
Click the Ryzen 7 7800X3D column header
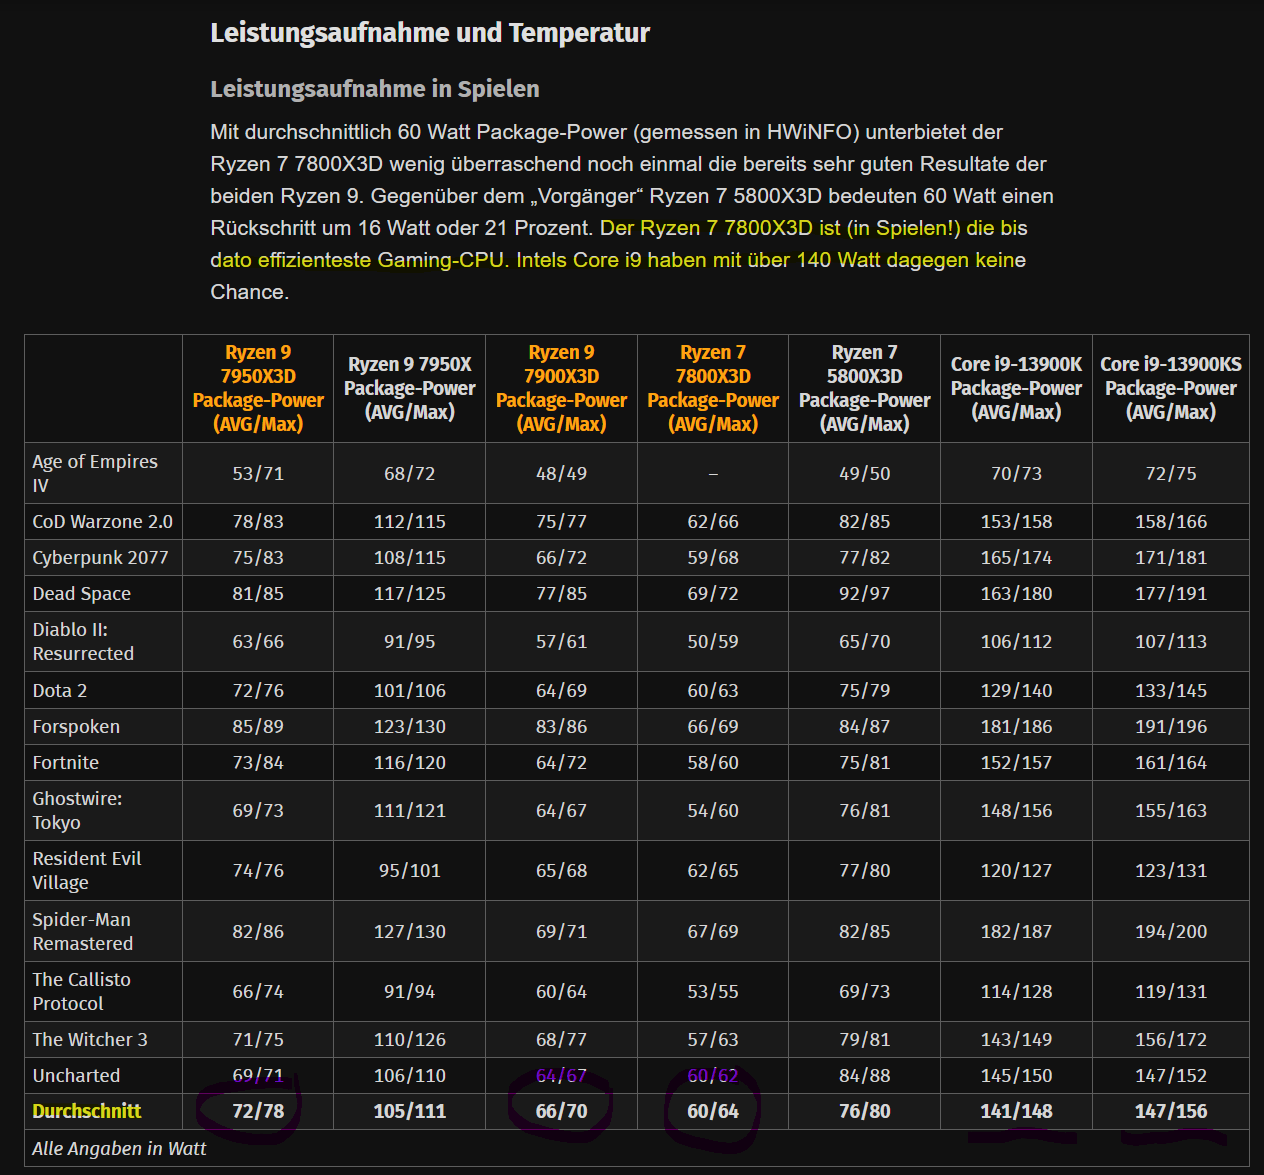pos(713,388)
